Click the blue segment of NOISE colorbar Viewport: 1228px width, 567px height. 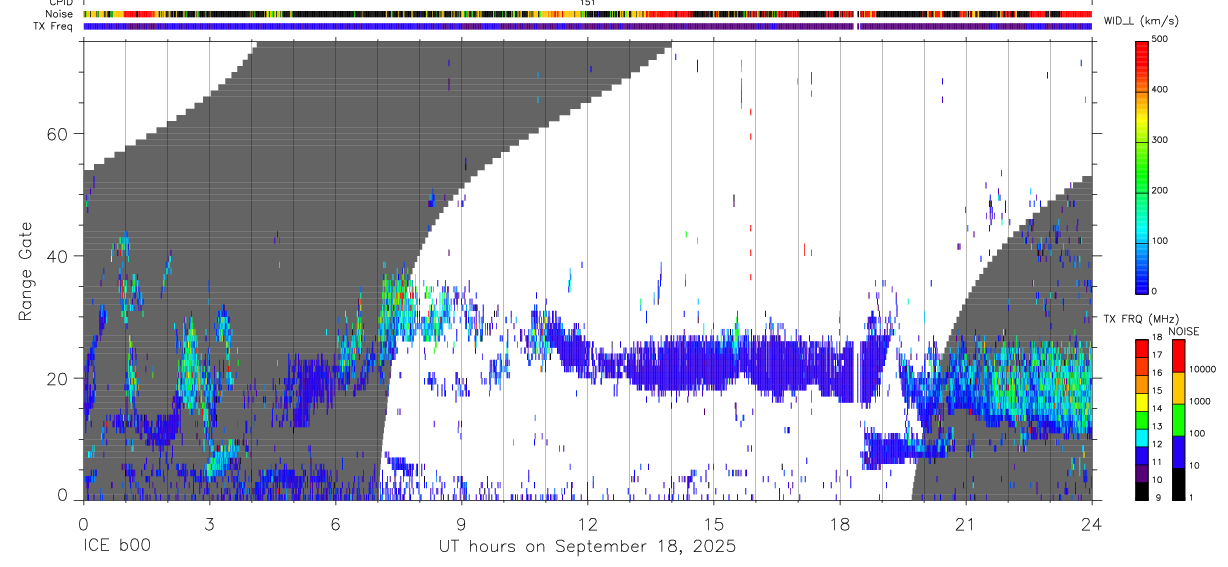(1179, 452)
